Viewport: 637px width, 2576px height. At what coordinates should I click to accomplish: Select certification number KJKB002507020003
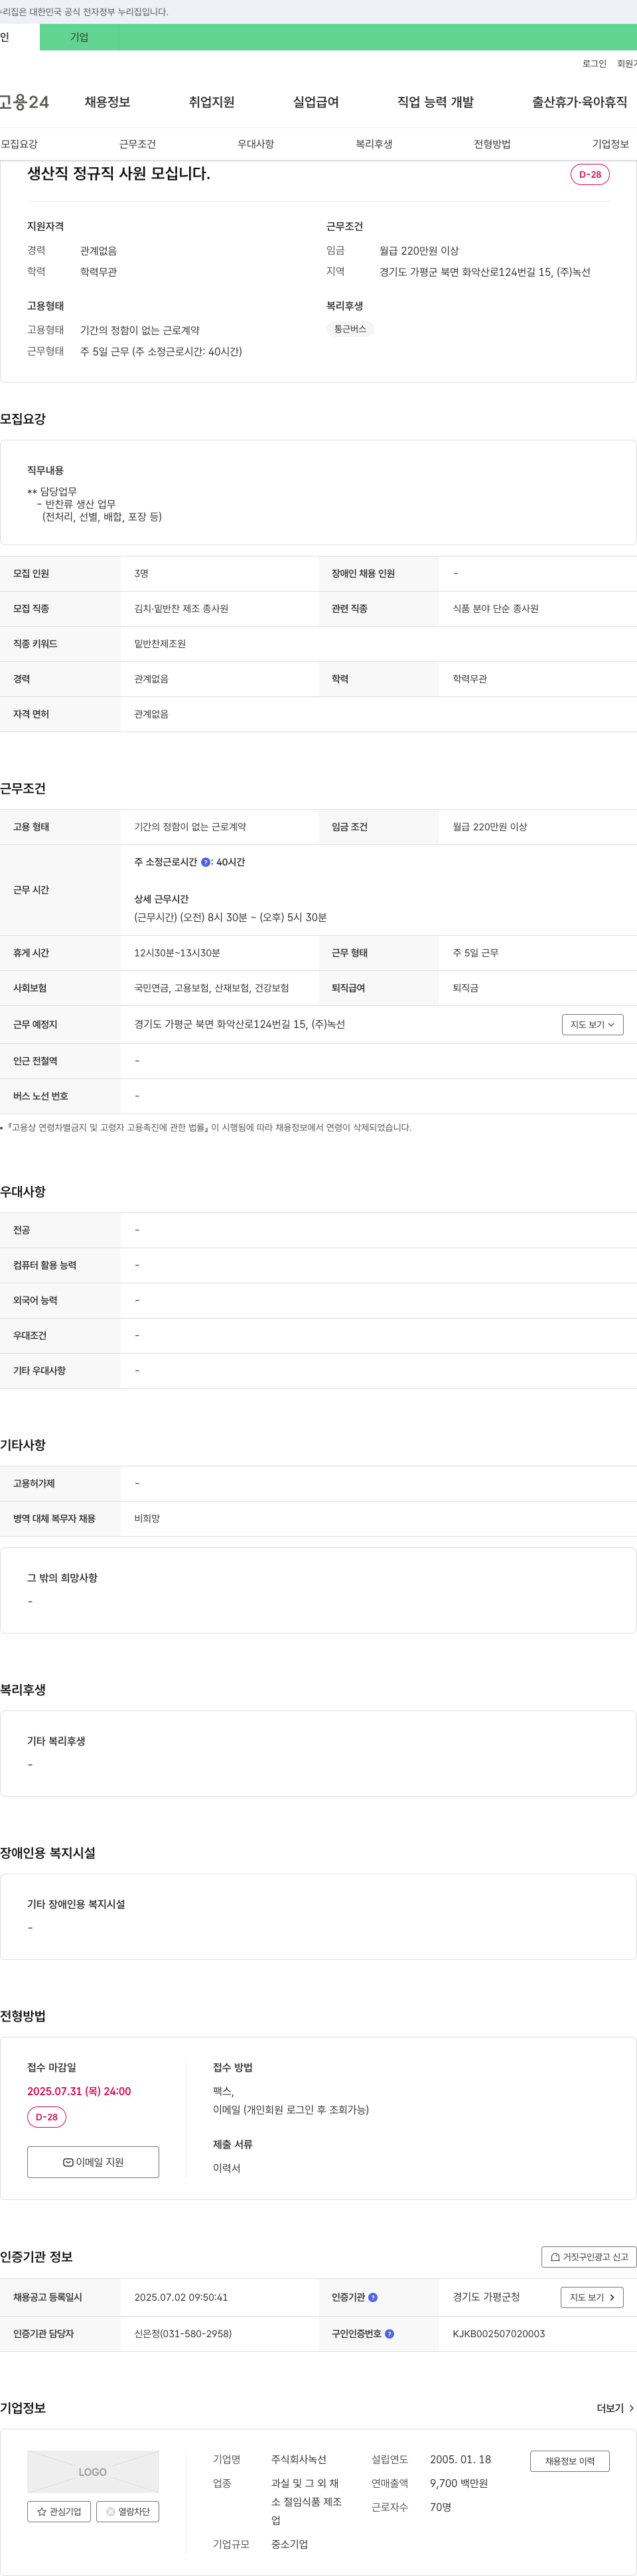[x=499, y=2334]
